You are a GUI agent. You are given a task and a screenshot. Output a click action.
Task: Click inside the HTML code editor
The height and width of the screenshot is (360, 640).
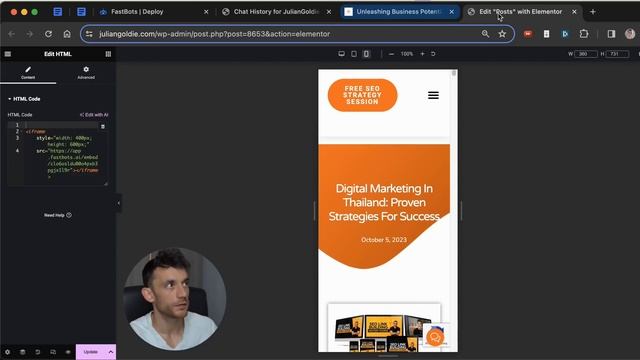(x=58, y=154)
